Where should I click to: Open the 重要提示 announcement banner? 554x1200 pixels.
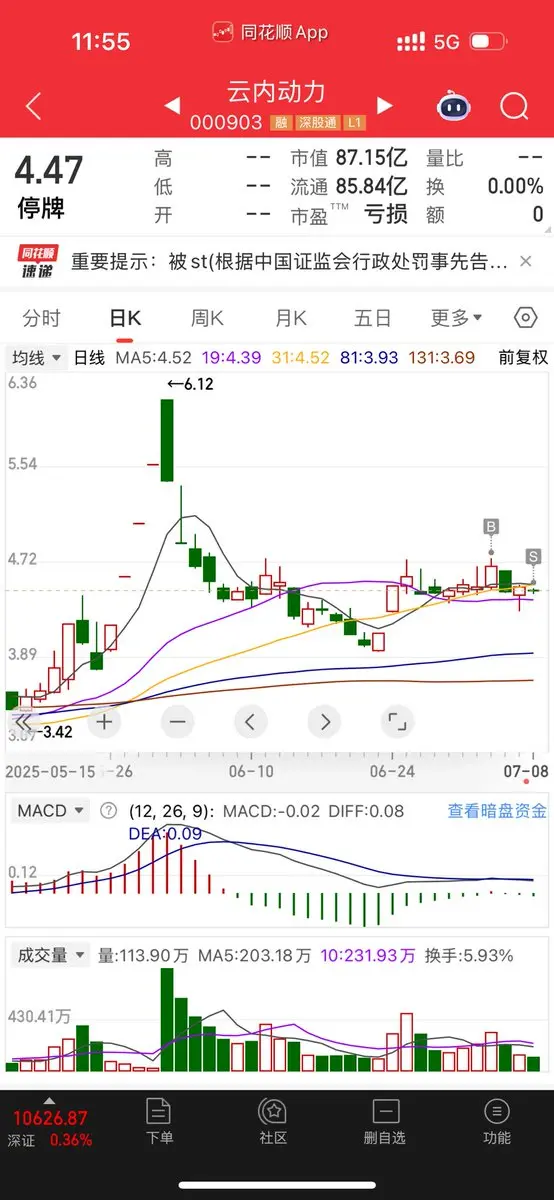[x=277, y=262]
